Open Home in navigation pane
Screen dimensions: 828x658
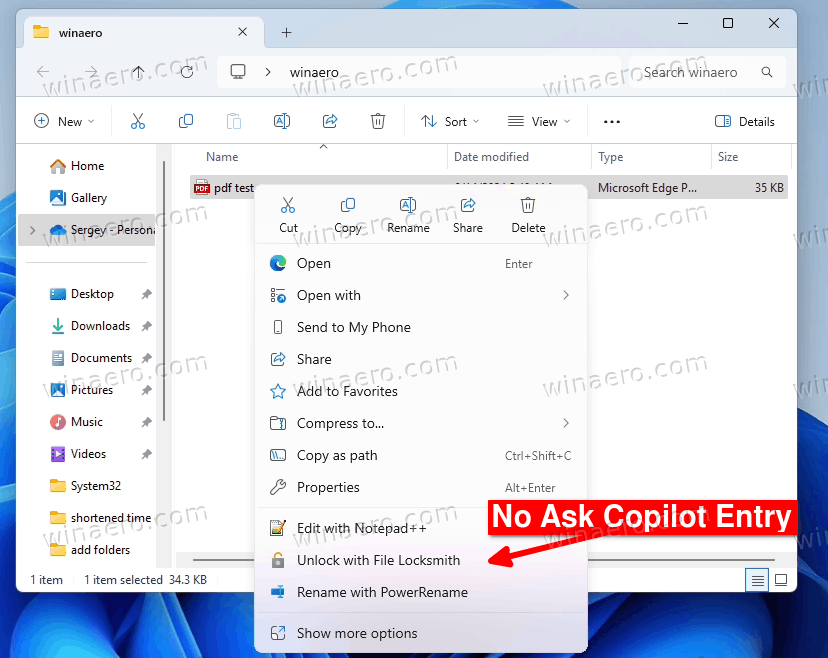click(x=88, y=166)
